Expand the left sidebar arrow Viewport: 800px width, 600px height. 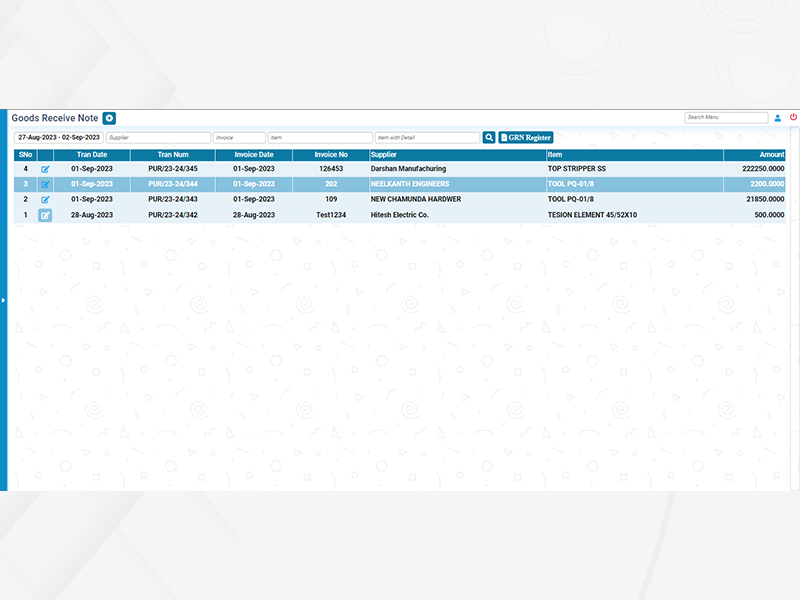(4, 300)
